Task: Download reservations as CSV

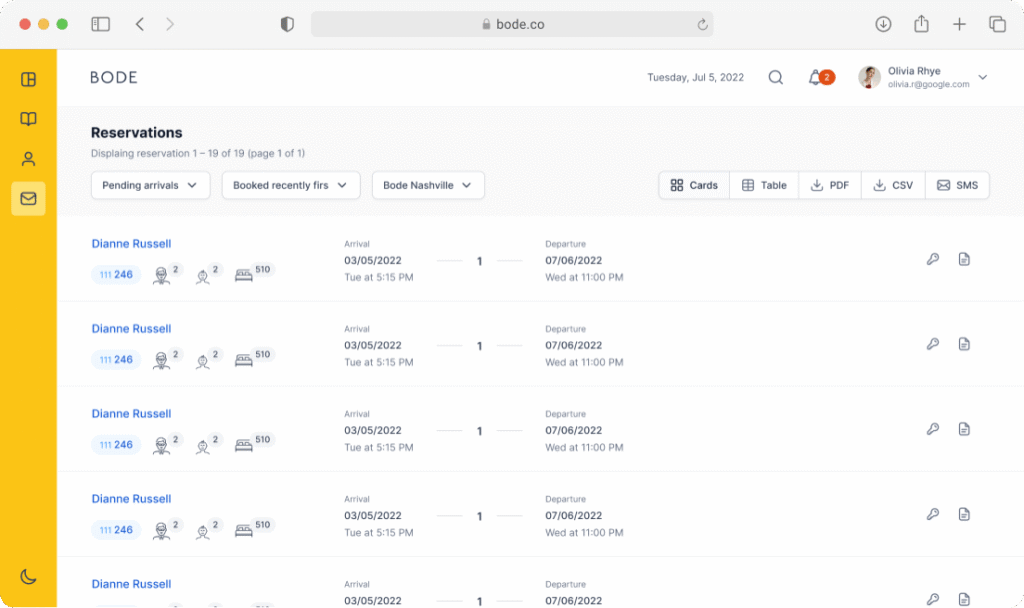Action: 893,185
